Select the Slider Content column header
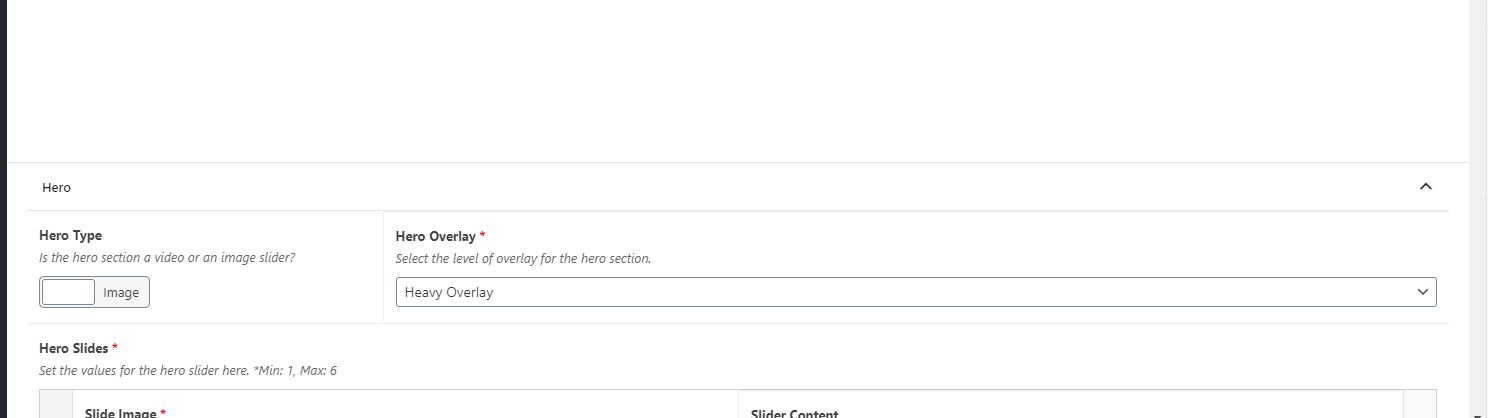 click(x=794, y=412)
